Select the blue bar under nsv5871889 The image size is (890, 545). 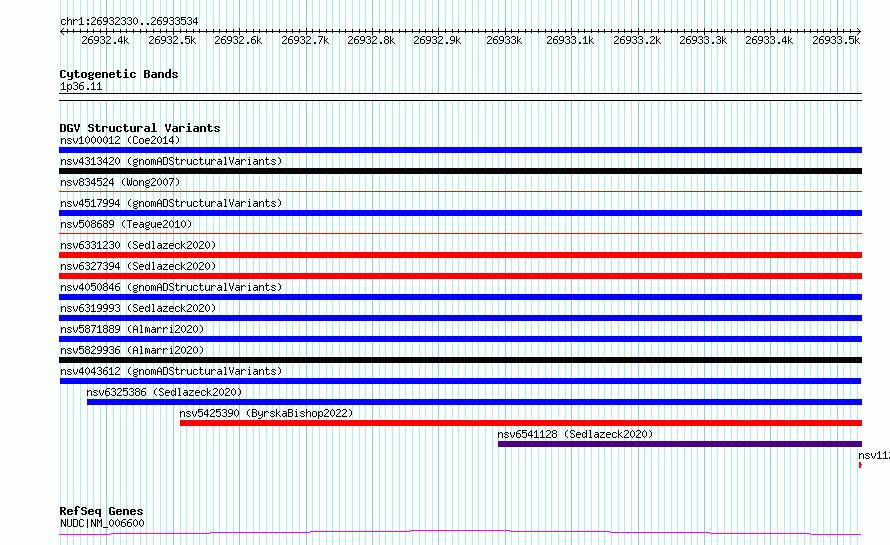pyautogui.click(x=460, y=339)
